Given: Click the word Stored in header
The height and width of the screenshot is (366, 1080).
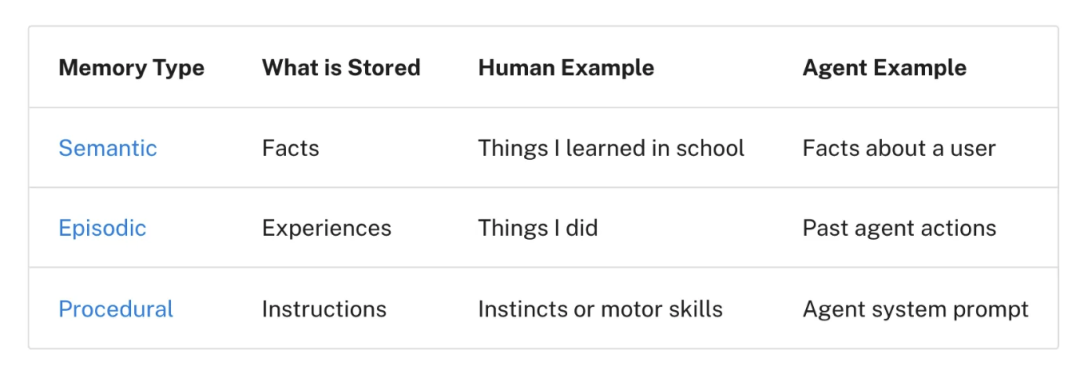Looking at the screenshot, I should pos(384,68).
